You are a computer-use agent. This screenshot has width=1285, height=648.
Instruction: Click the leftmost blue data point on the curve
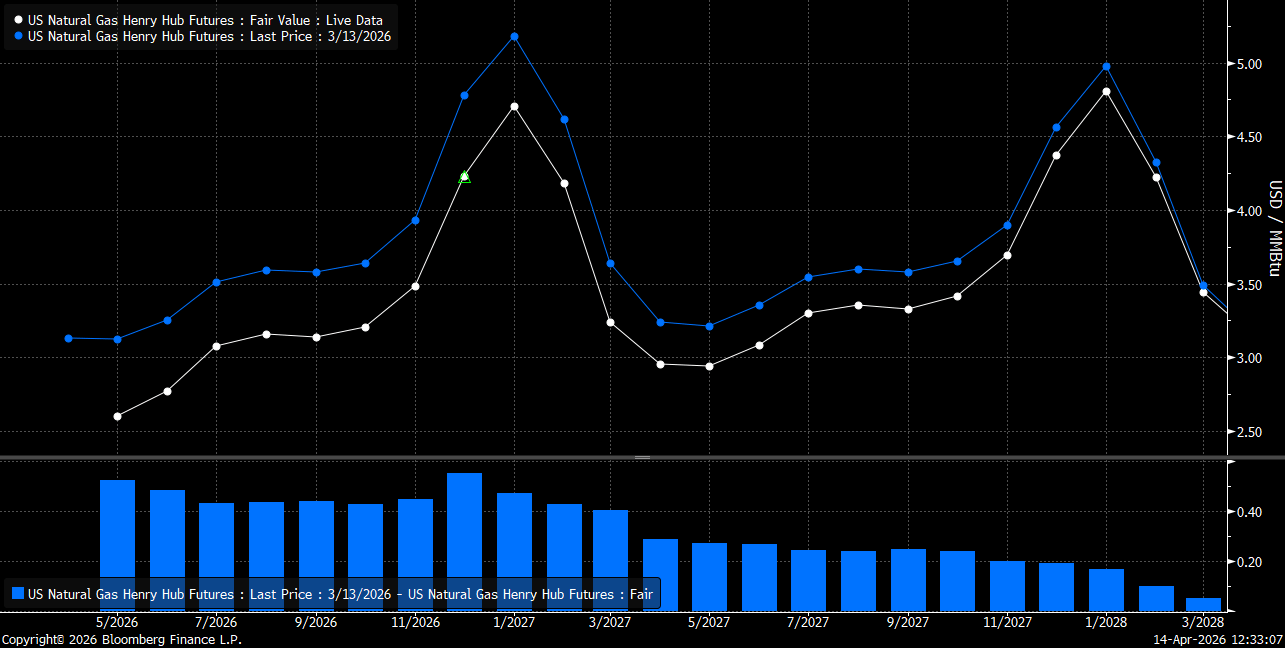click(68, 338)
